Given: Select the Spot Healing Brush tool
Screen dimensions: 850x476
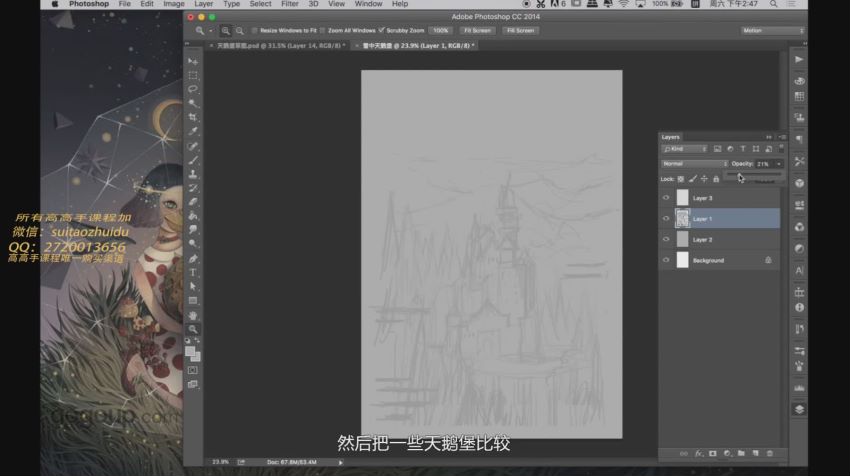Looking at the screenshot, I should [193, 146].
